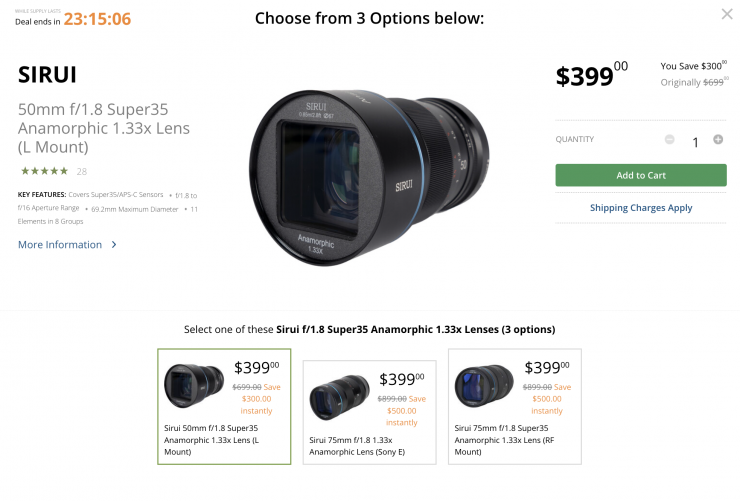740x501 pixels.
Task: Click the deal countdown timer
Action: [x=97, y=18]
